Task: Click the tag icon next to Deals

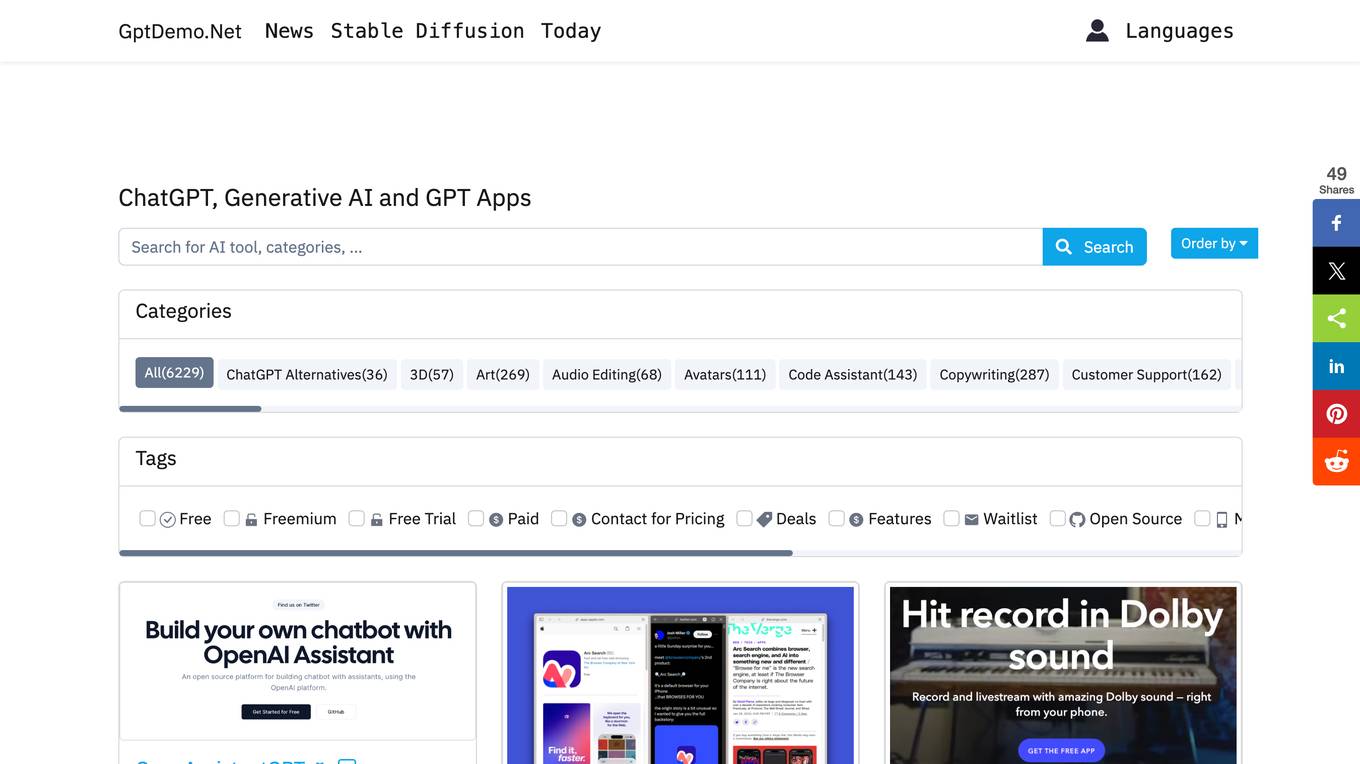Action: [764, 519]
